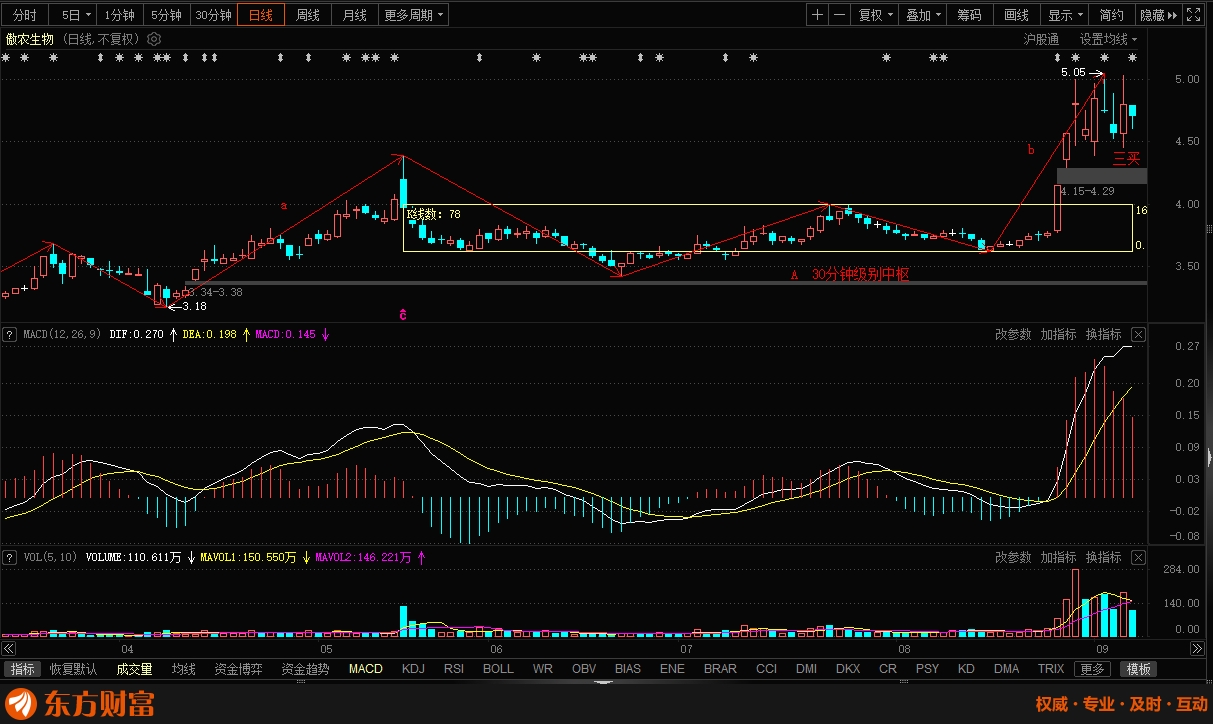Select 月线 monthly tab

354,15
